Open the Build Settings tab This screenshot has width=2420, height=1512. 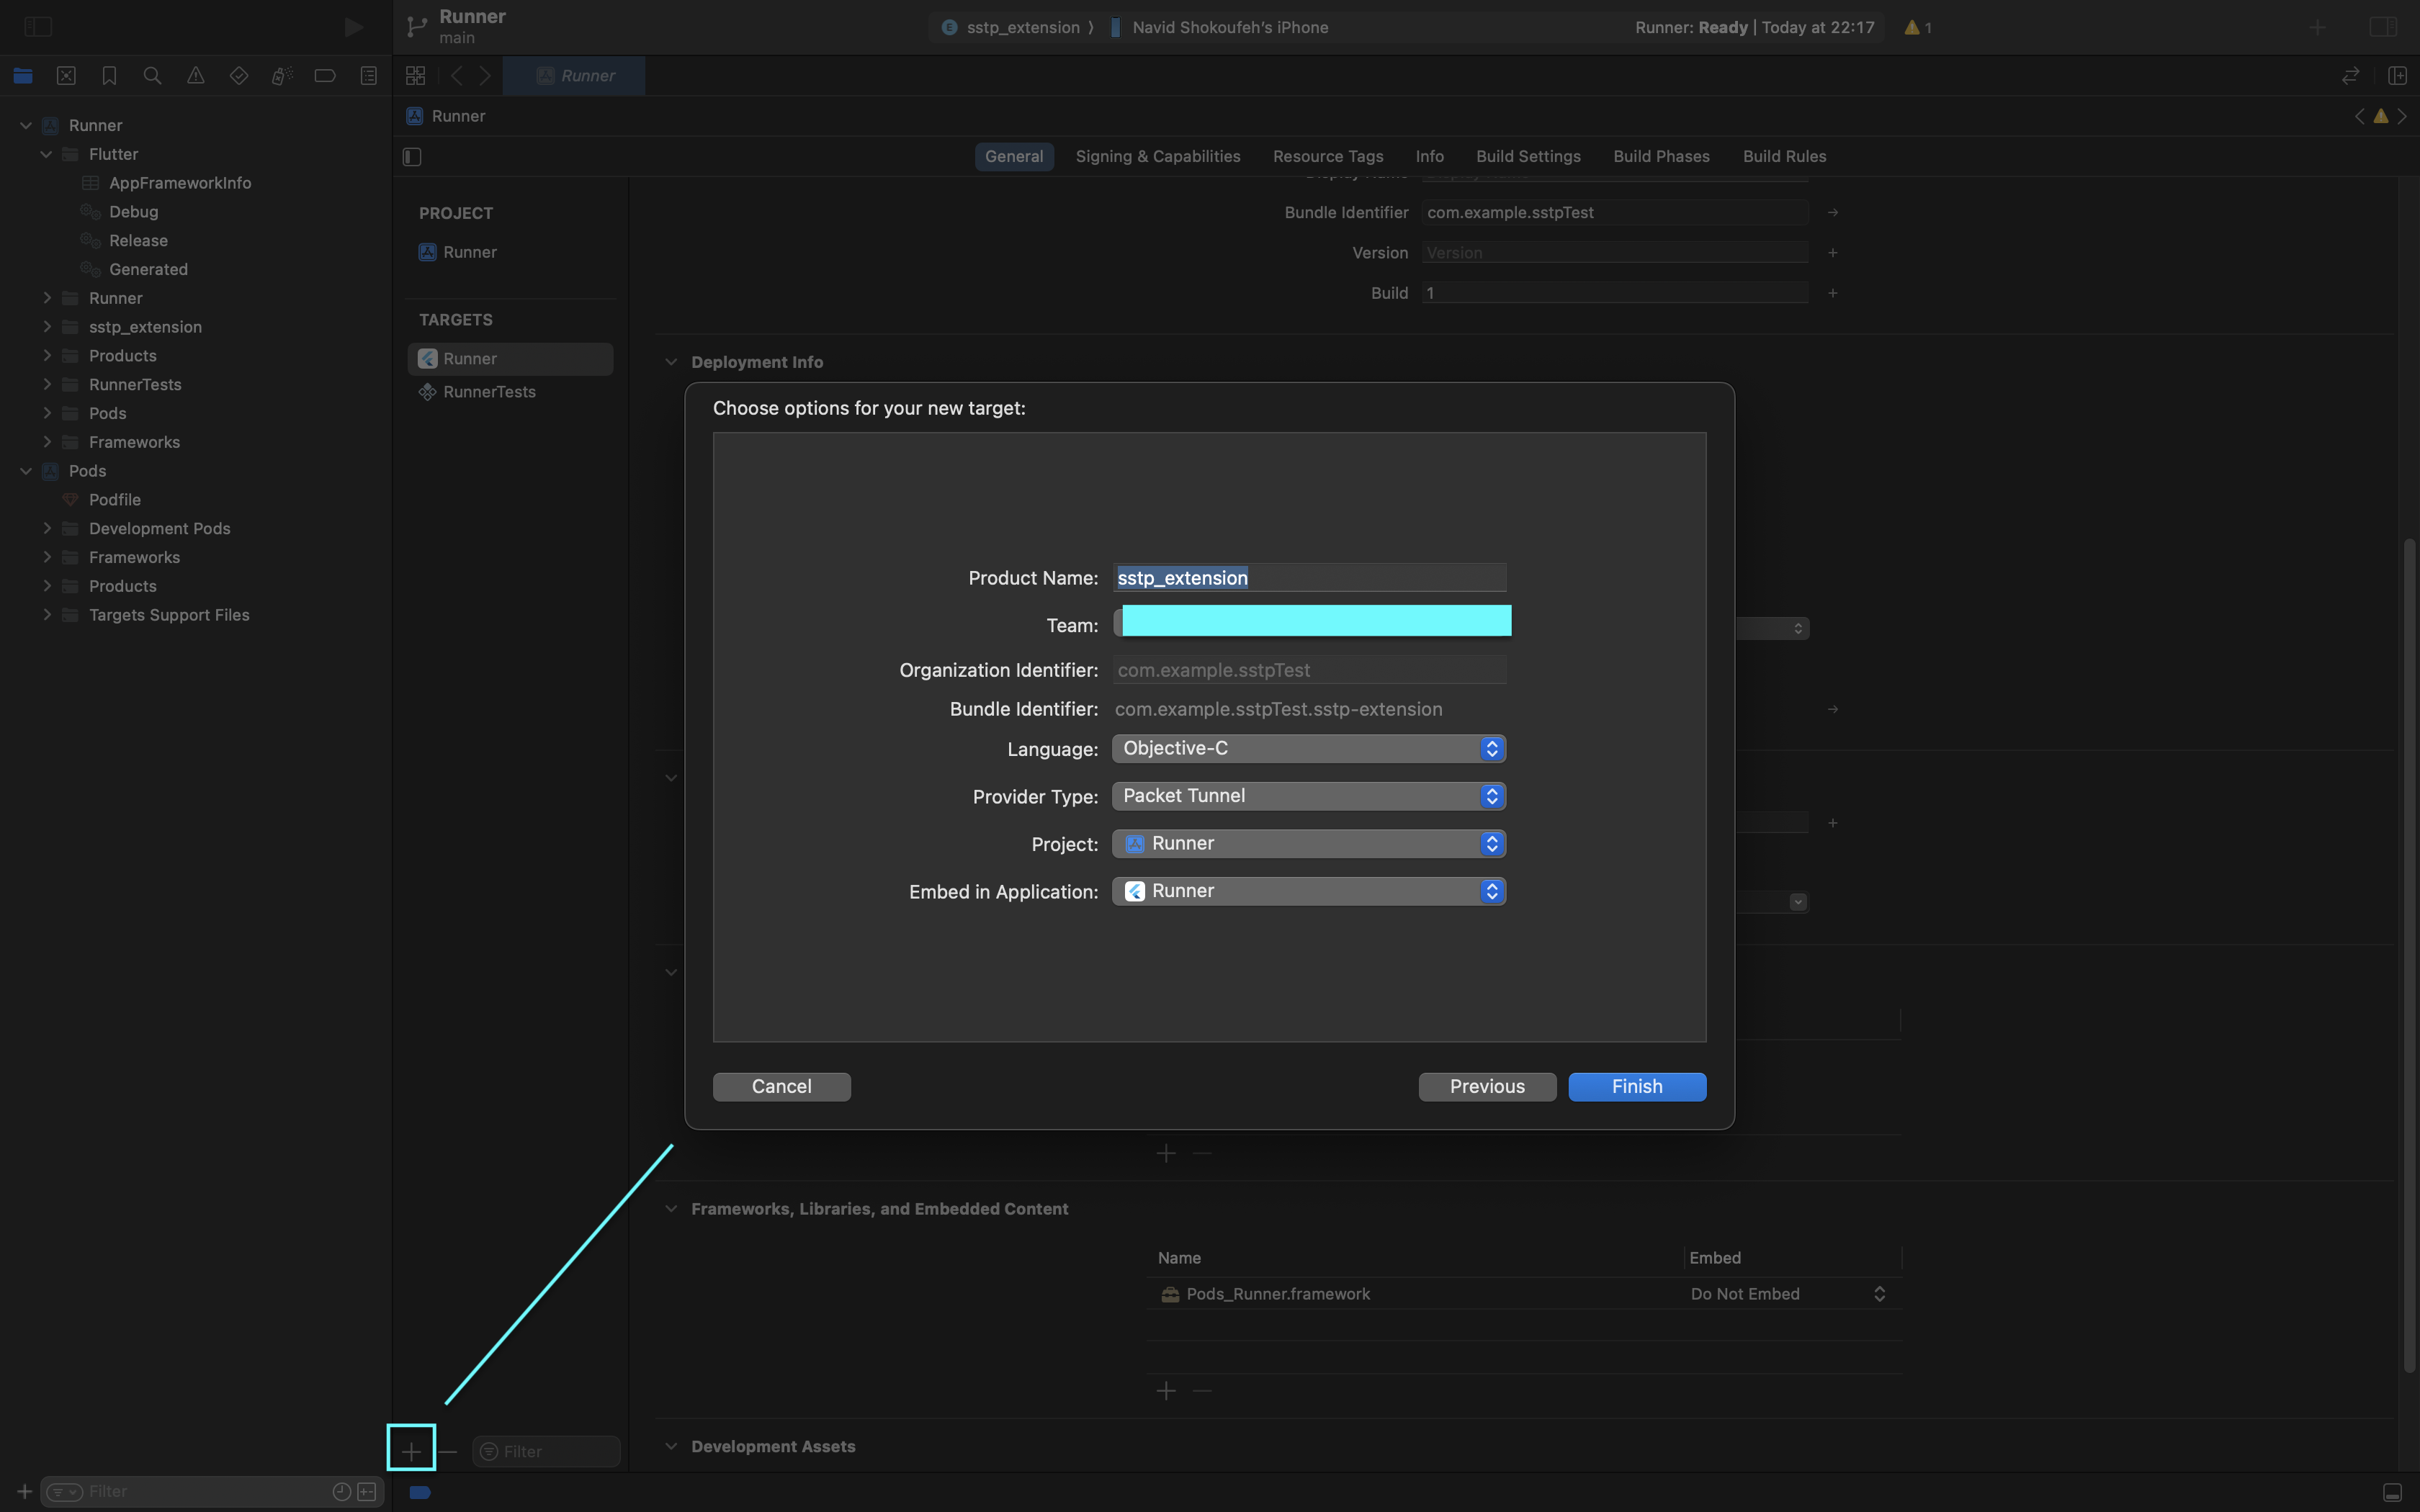point(1528,156)
